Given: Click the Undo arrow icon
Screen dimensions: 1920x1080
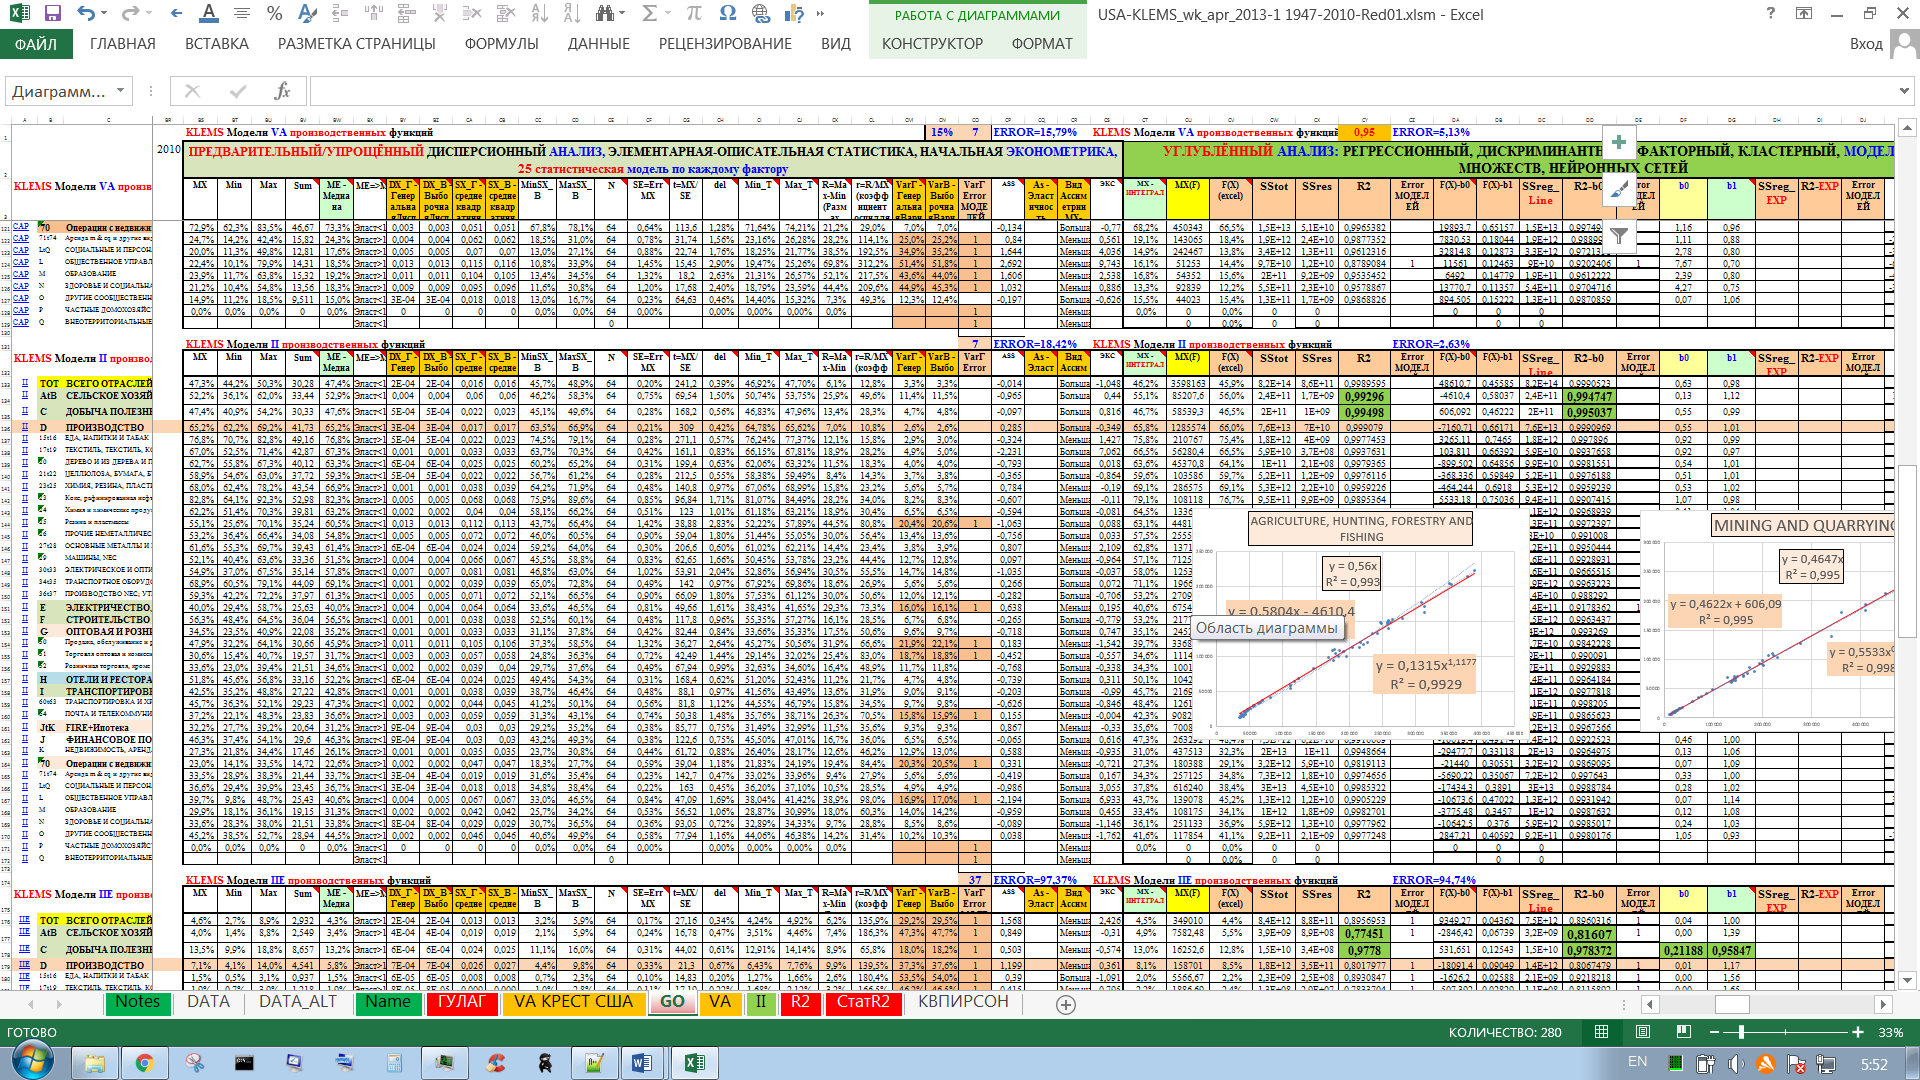Looking at the screenshot, I should pos(86,14).
